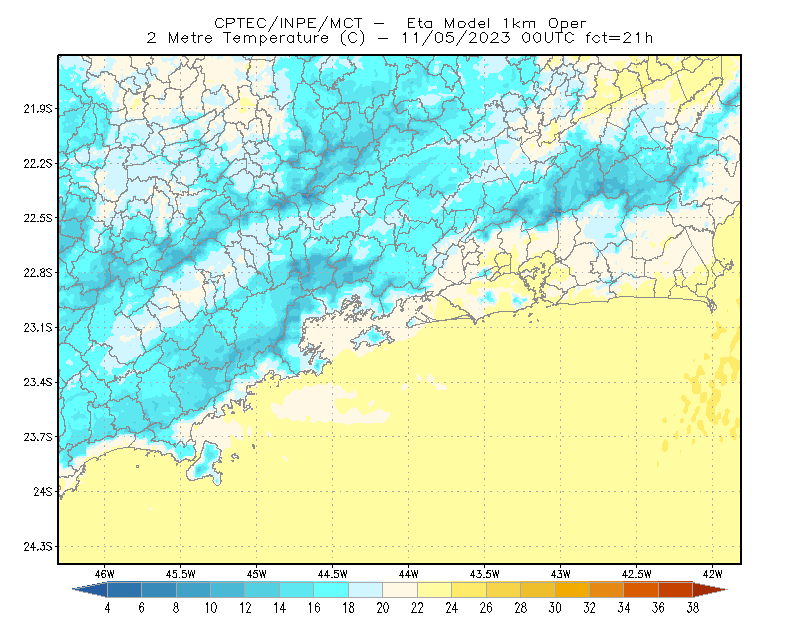Screen dimensions: 800x618
Task: Select the 34–36 degree colorbar swatch
Action: (641, 590)
